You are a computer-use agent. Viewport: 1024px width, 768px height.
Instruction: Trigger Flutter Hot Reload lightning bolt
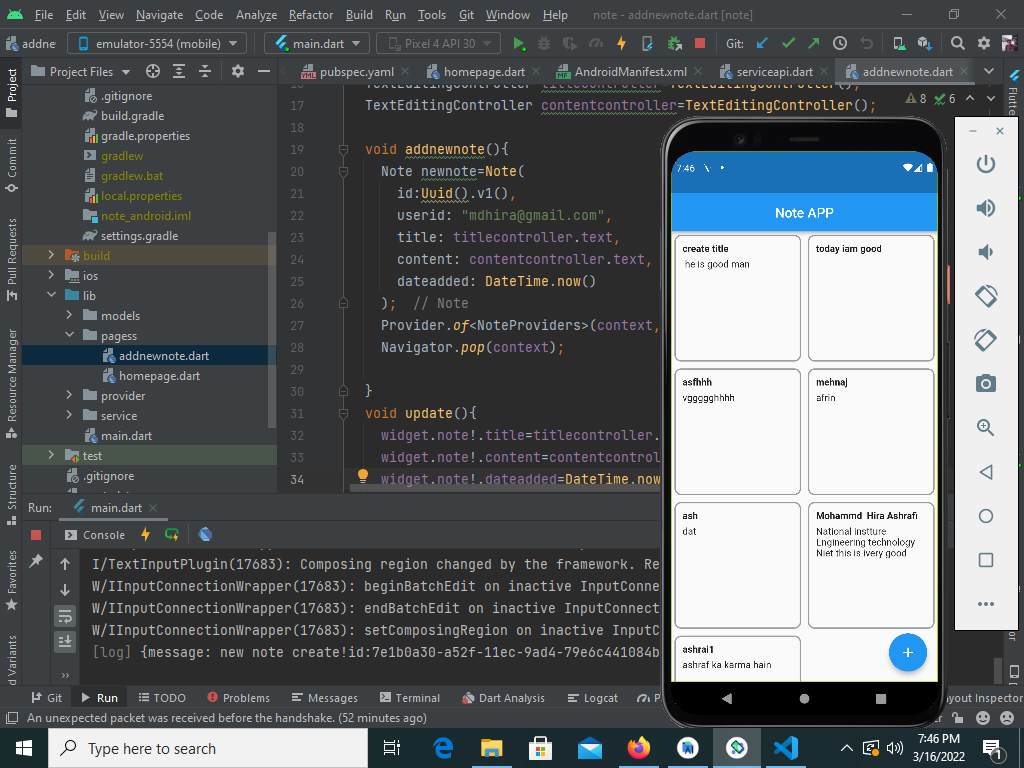622,44
